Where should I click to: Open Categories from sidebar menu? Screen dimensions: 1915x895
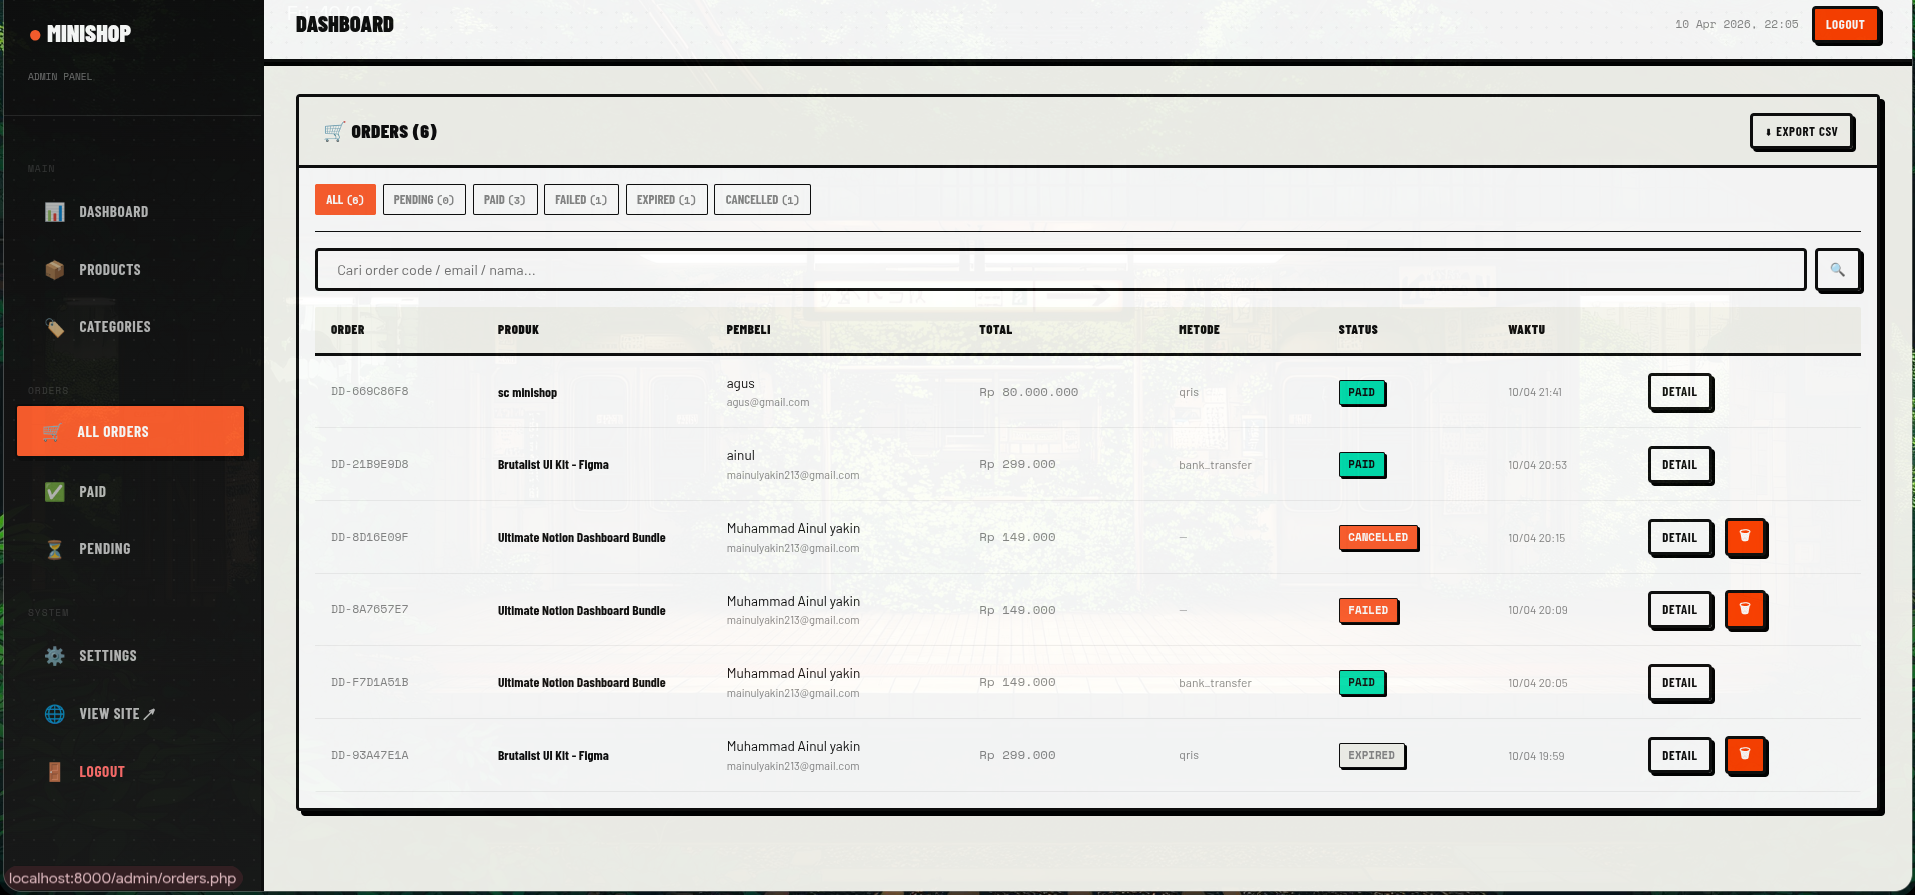coord(130,327)
